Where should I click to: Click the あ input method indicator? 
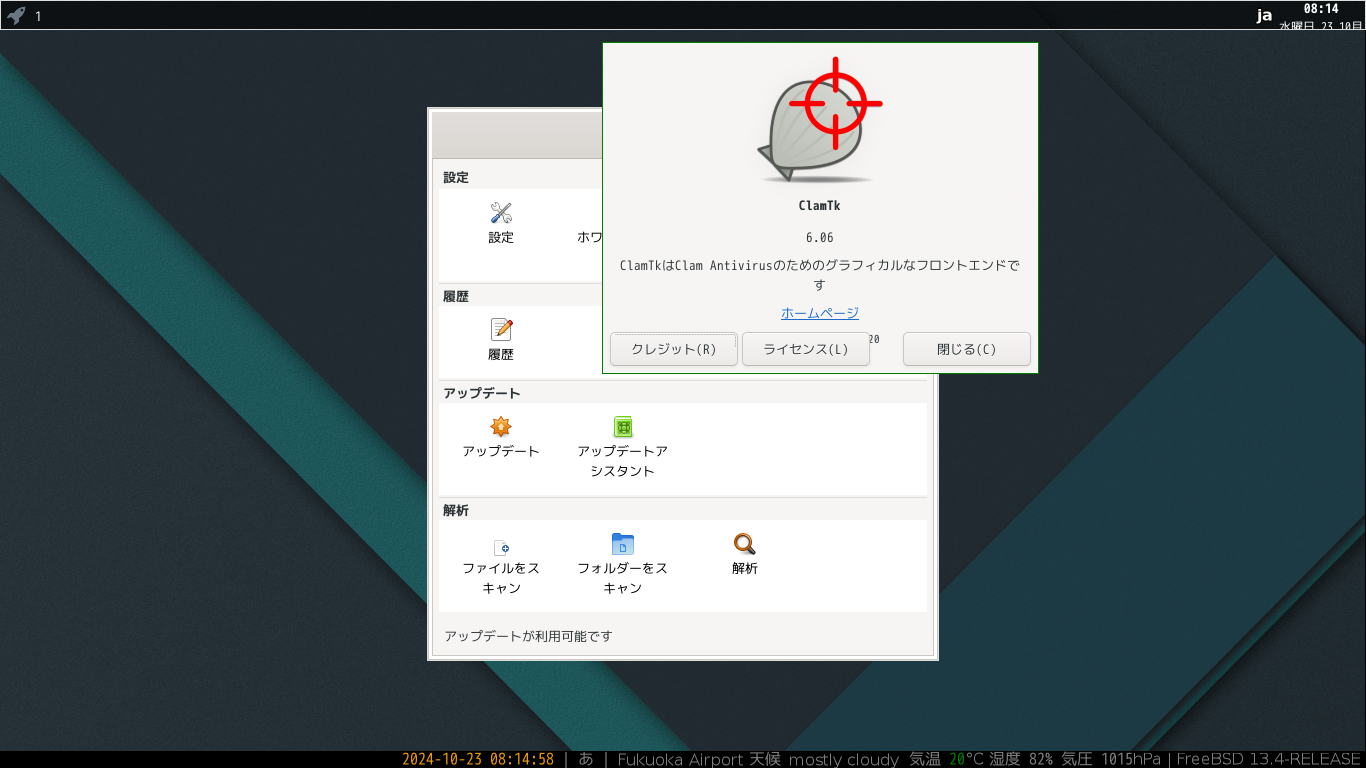586,759
